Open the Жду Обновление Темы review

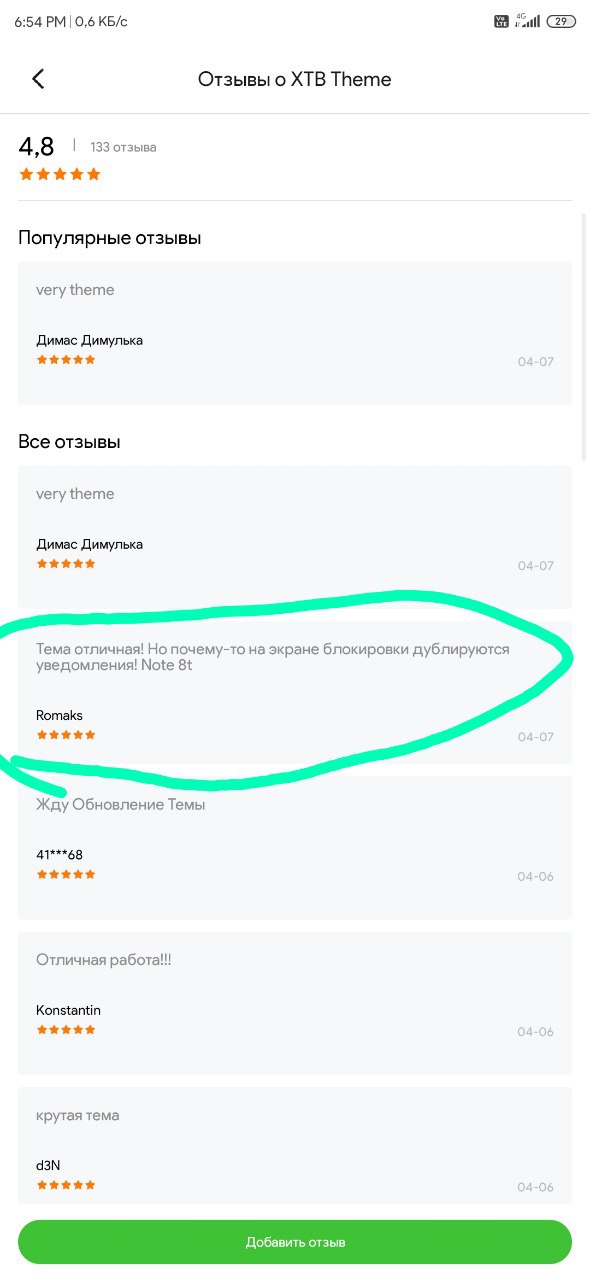tap(295, 847)
